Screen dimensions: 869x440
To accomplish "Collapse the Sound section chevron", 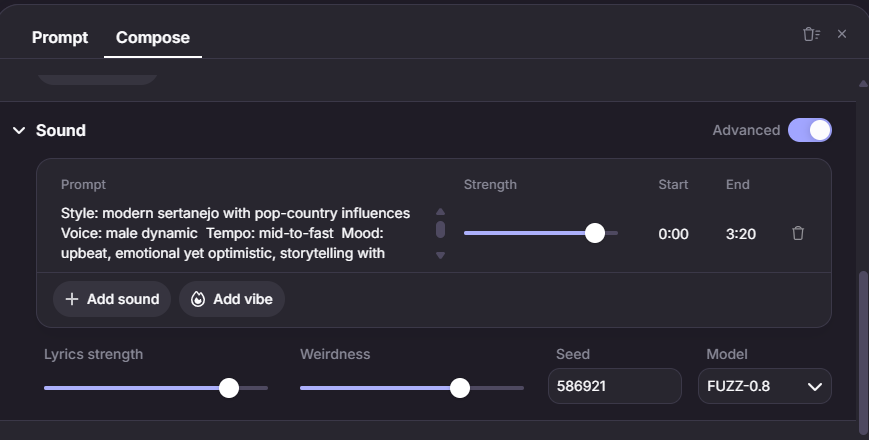I will [18, 130].
